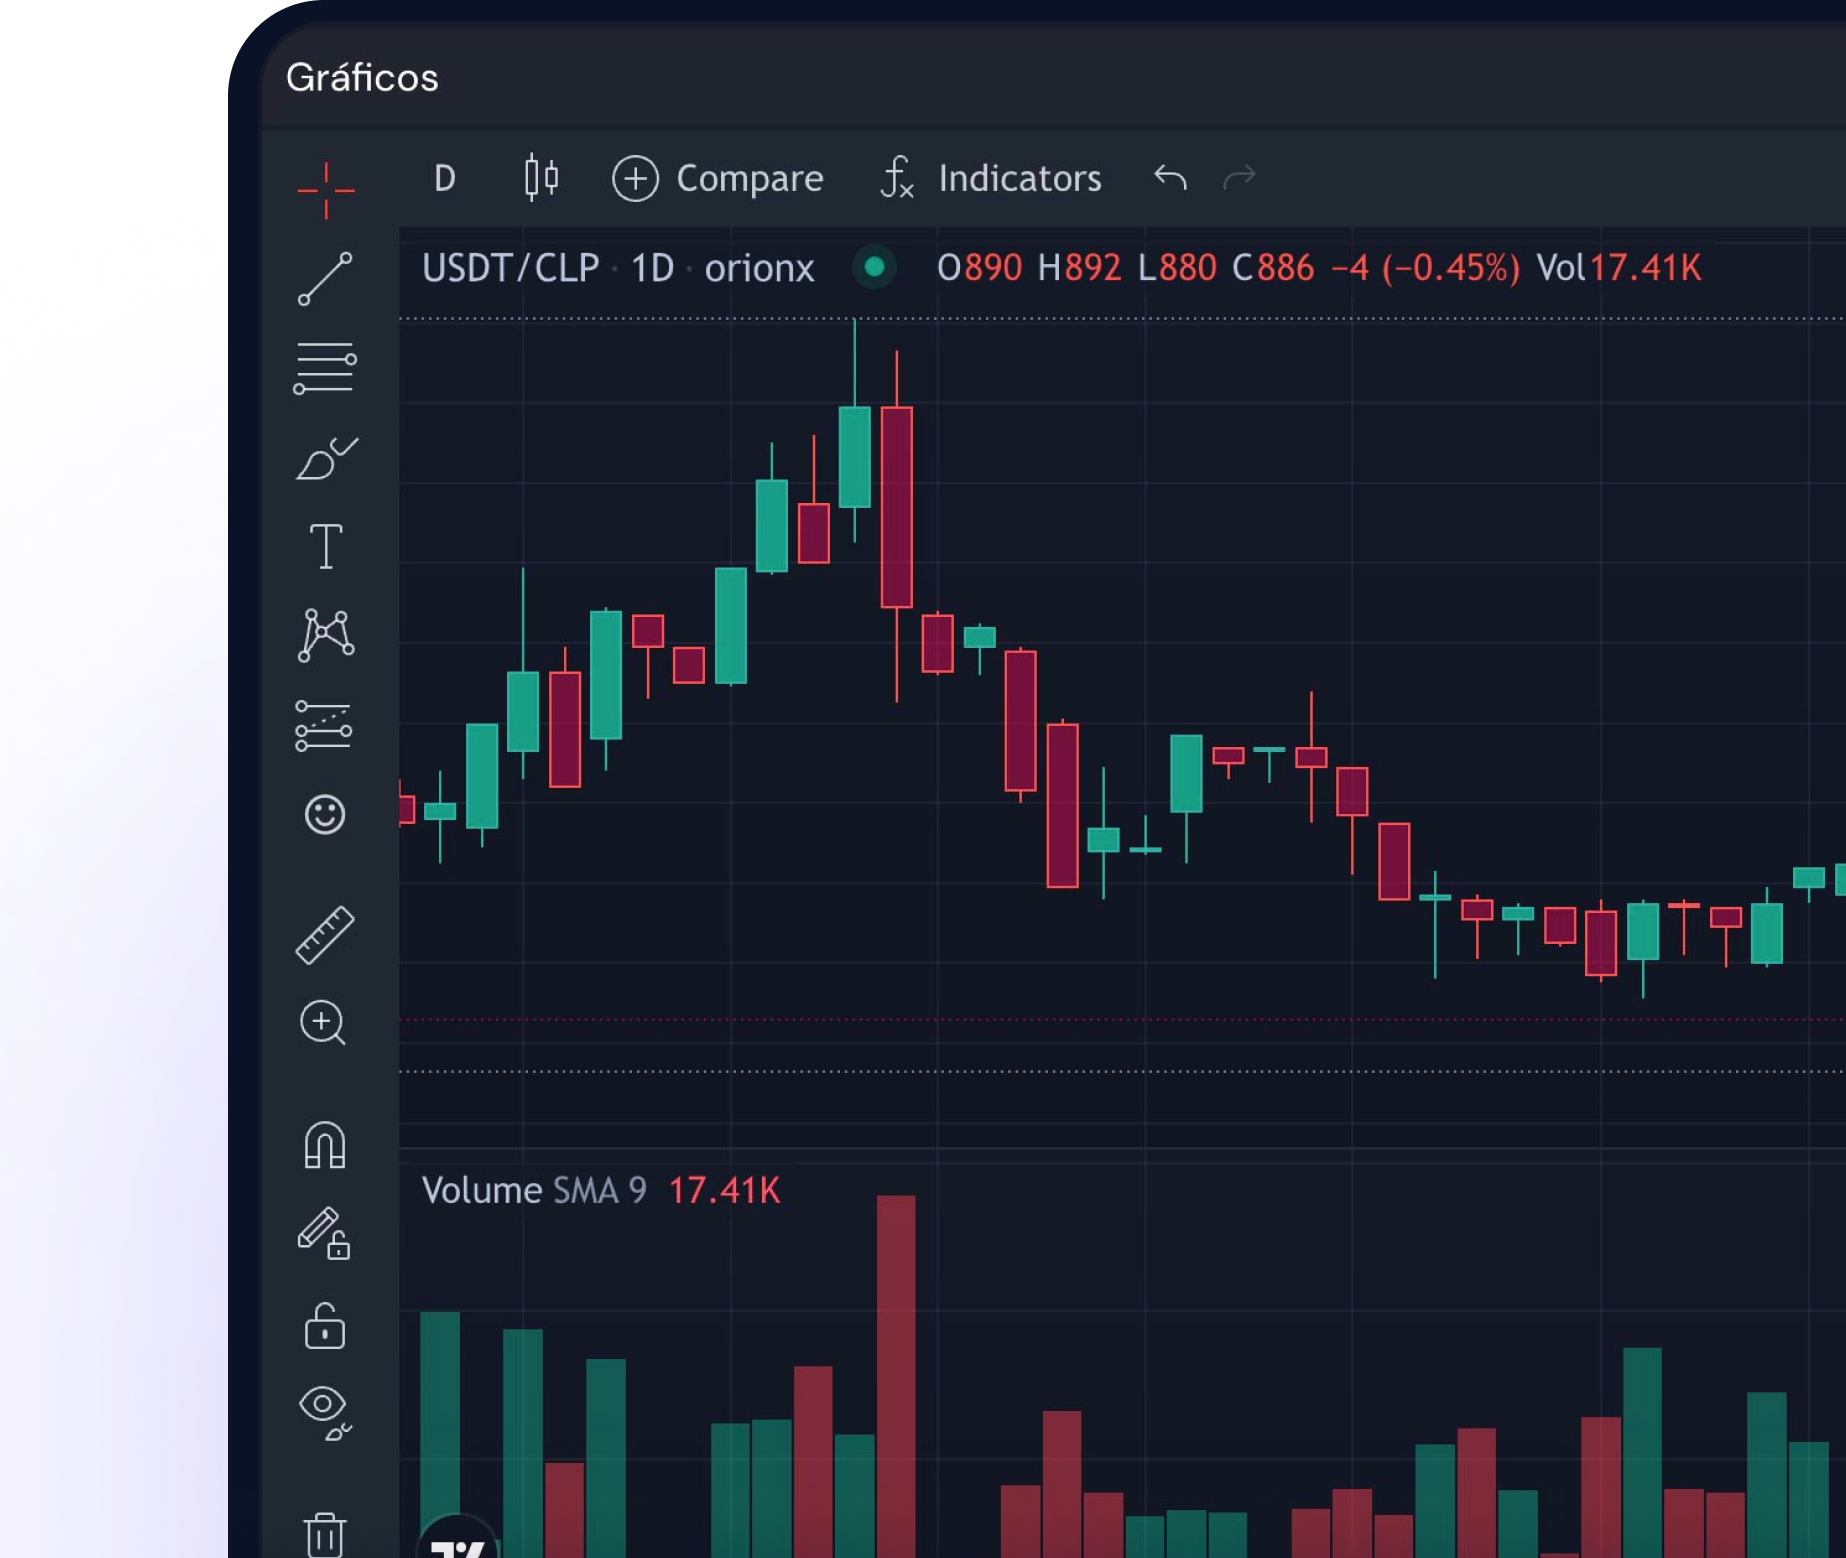Open the forecasting and measurement tools

coord(324,726)
